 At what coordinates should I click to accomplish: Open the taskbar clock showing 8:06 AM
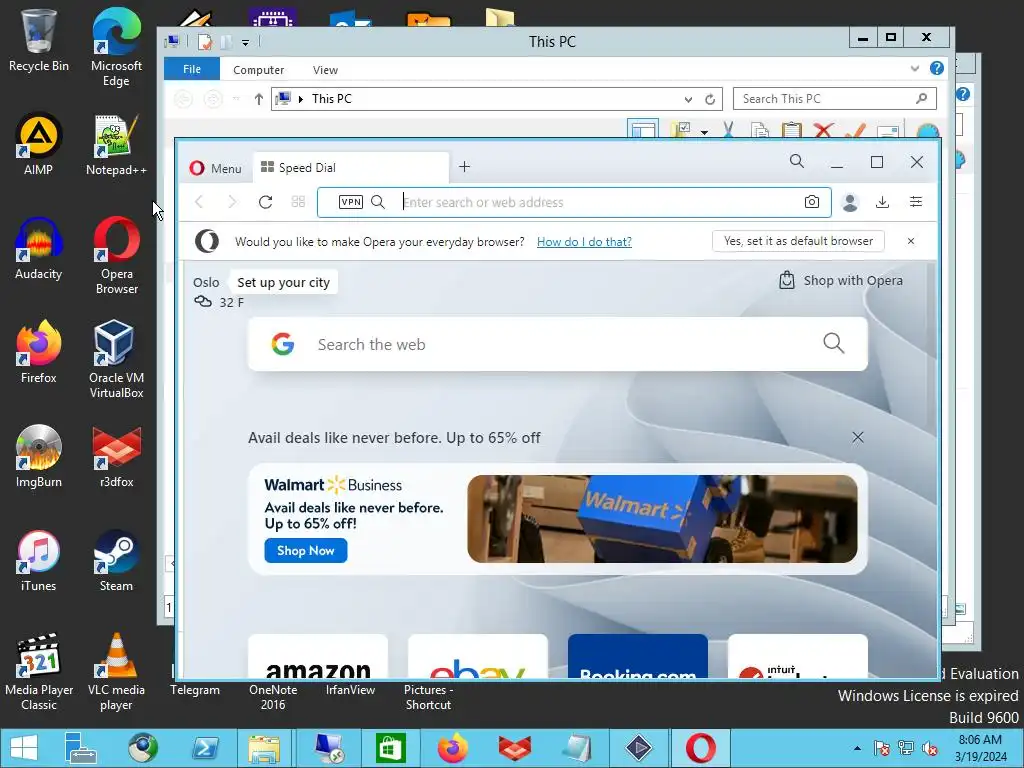[980, 748]
